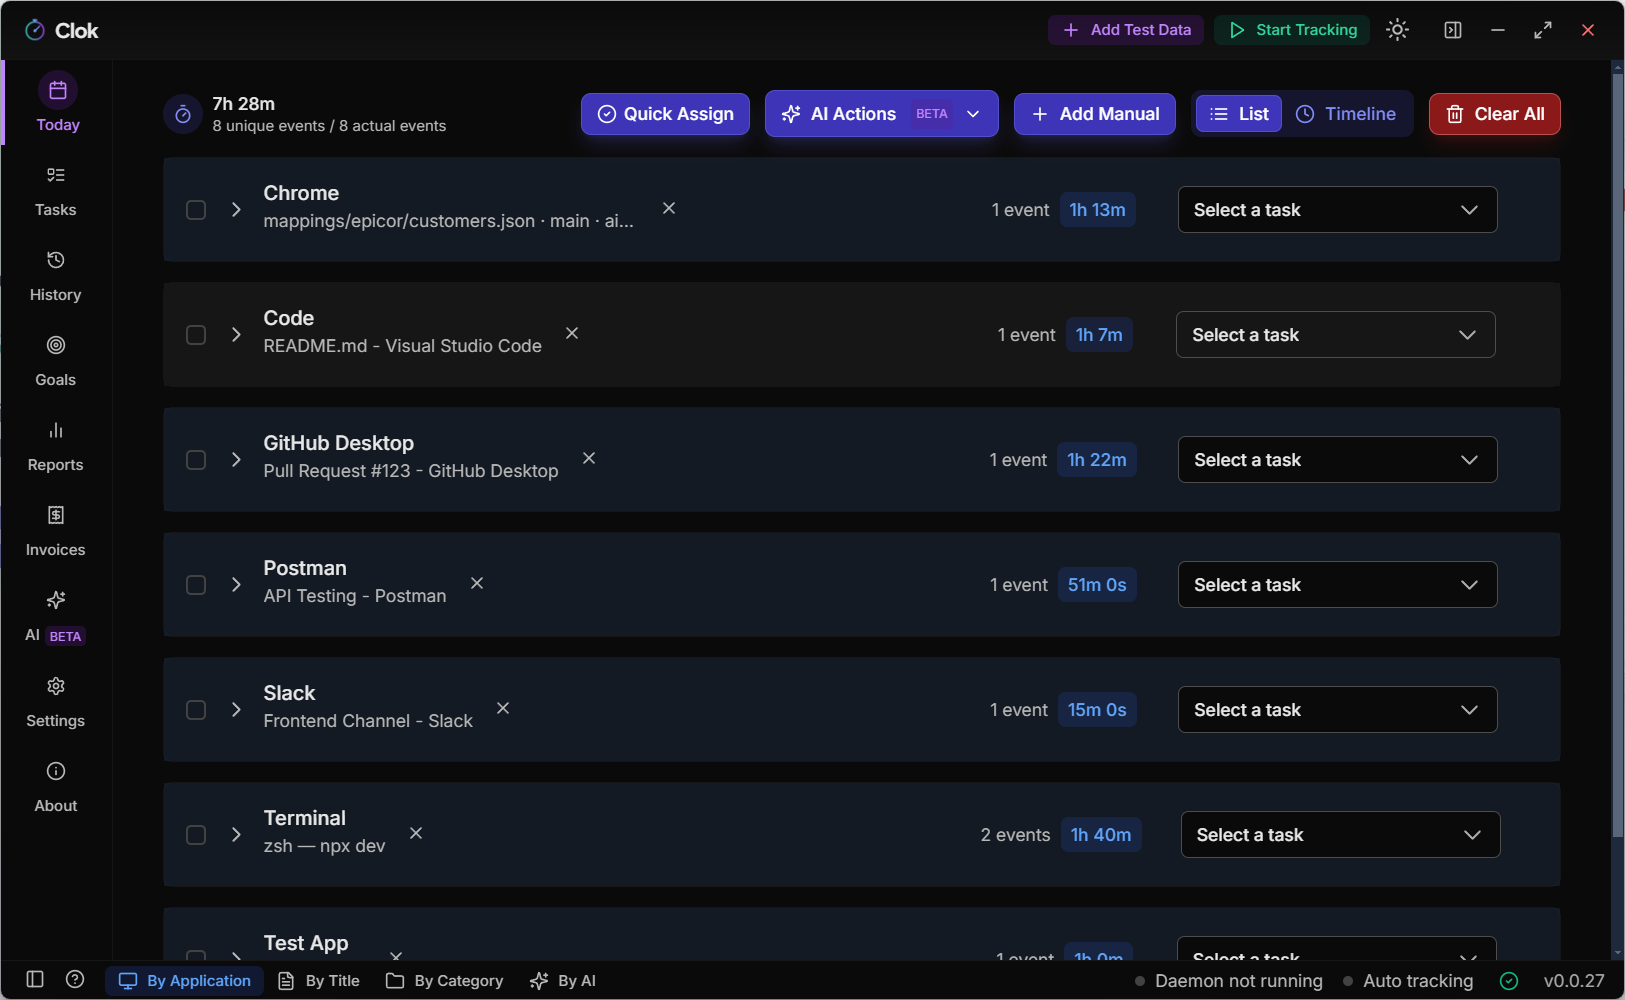Toggle the light/dark theme sun icon
1625x1000 pixels.
point(1397,30)
